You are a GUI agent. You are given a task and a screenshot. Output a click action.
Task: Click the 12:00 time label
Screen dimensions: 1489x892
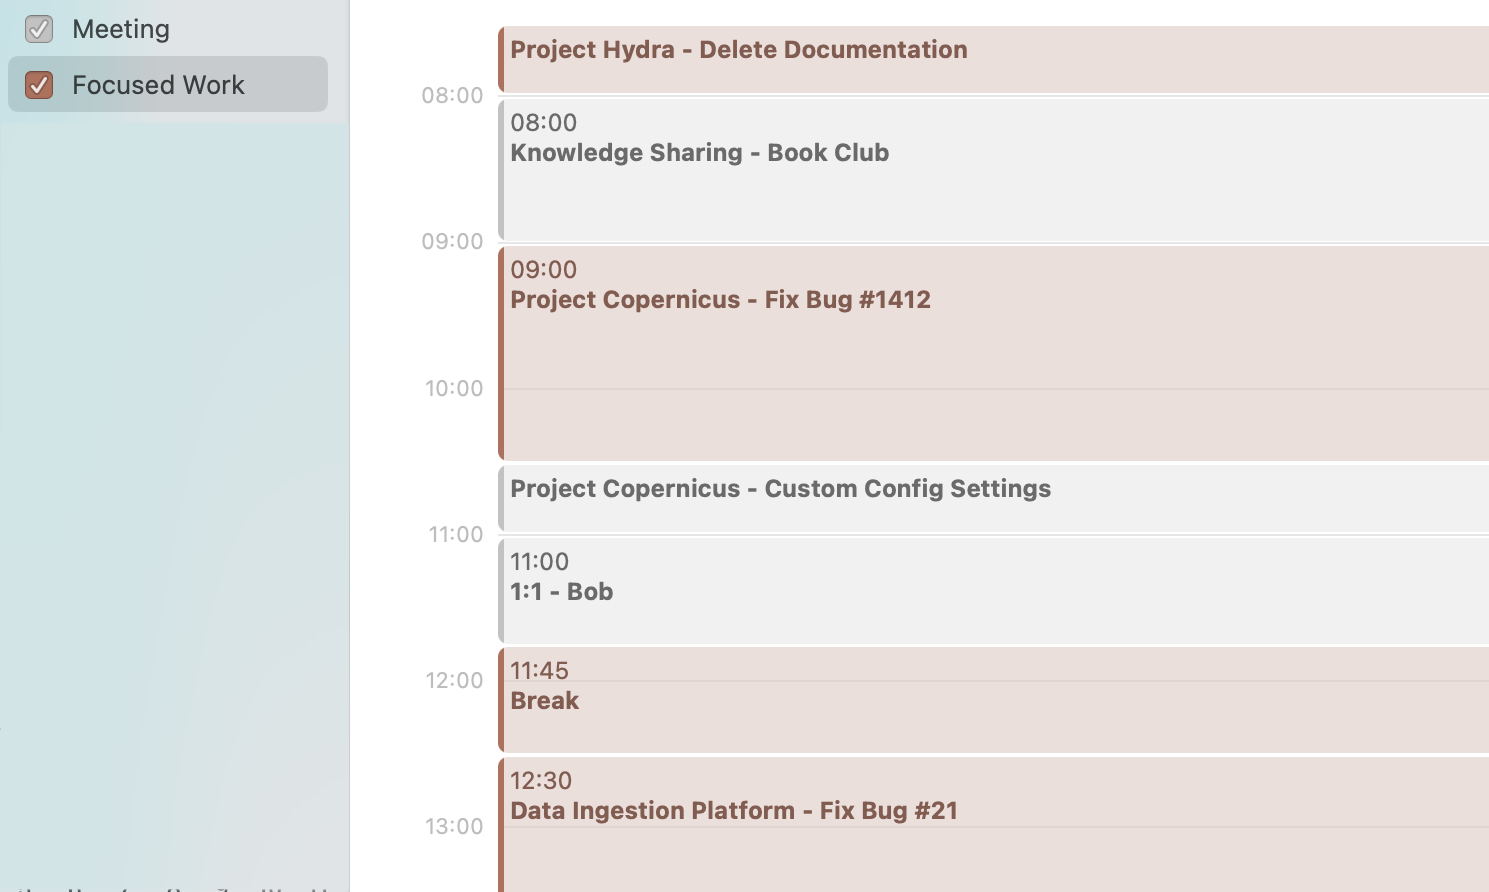454,680
